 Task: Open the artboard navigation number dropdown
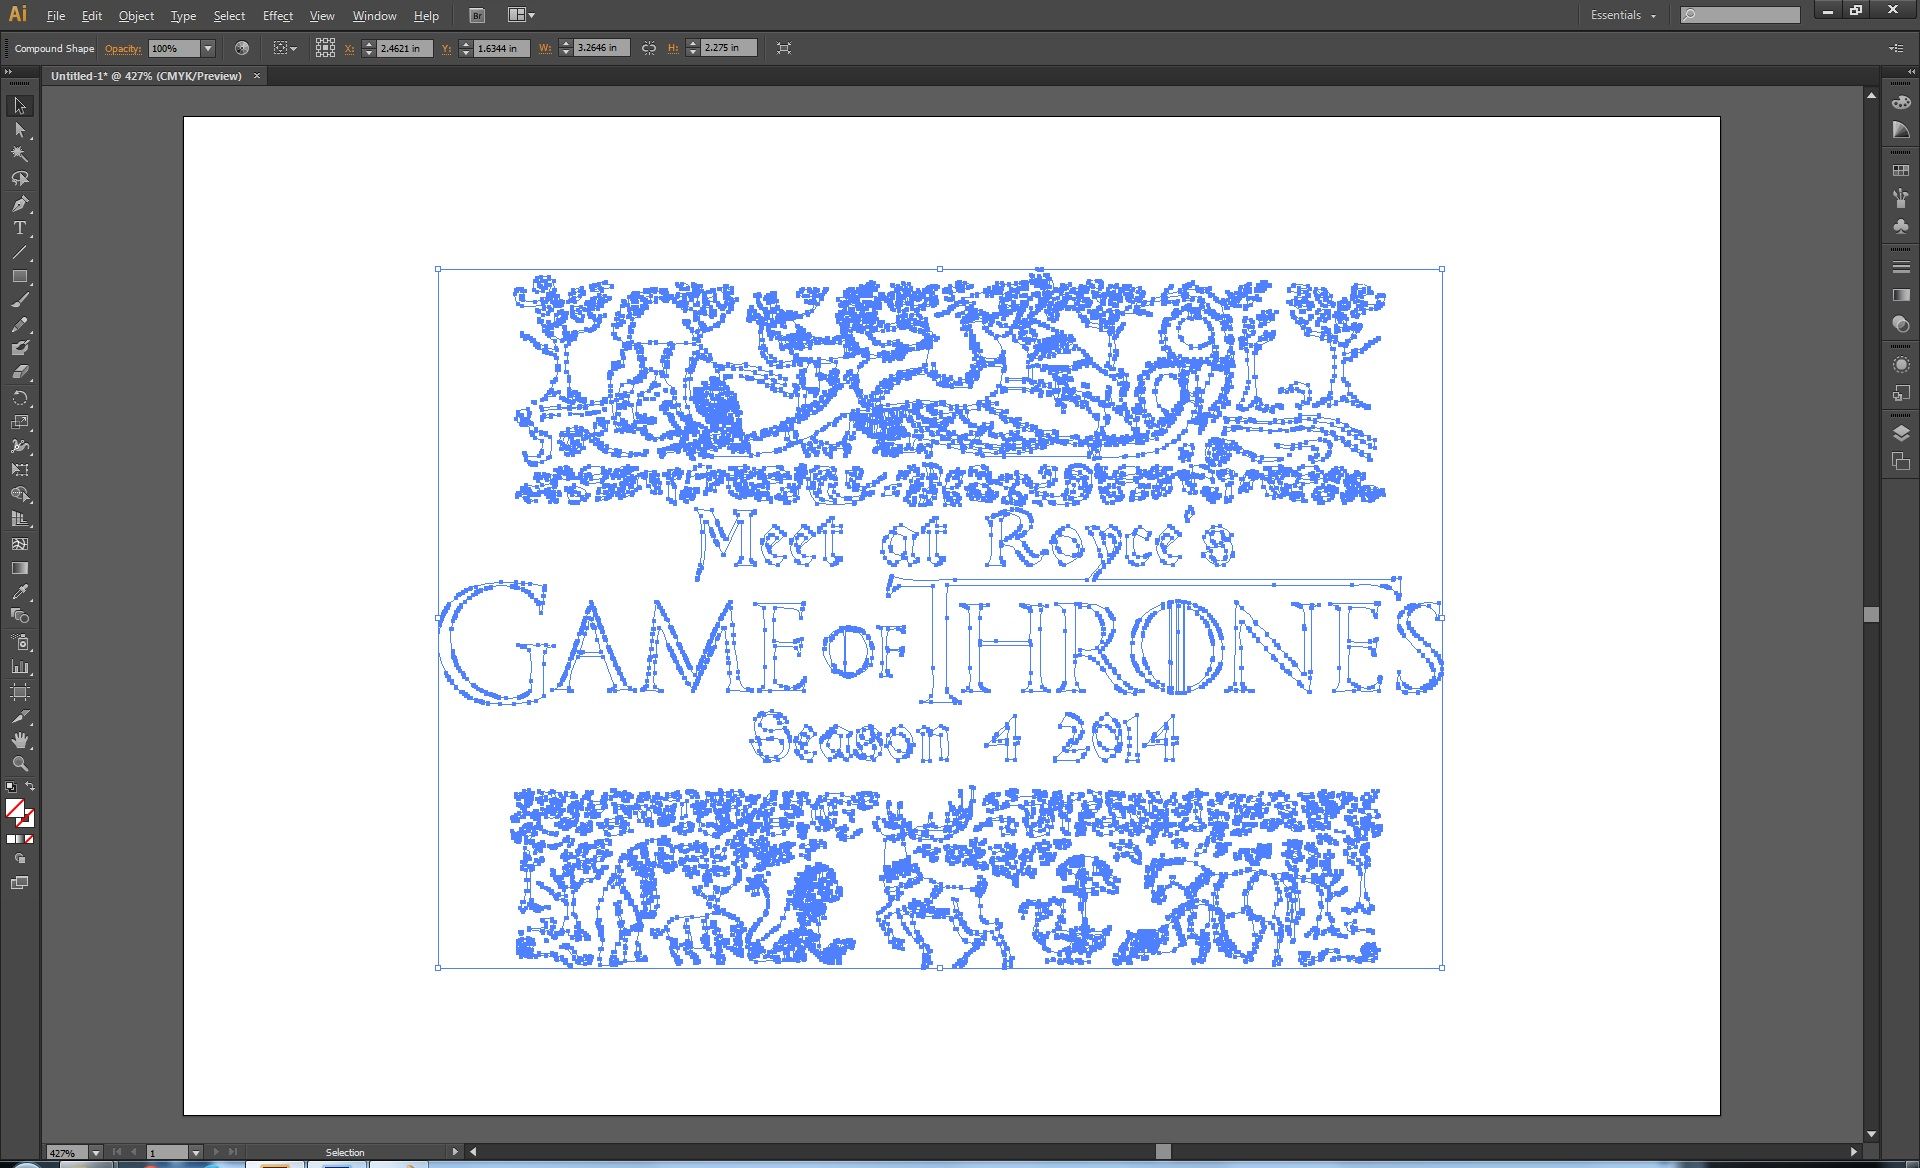coord(196,1153)
